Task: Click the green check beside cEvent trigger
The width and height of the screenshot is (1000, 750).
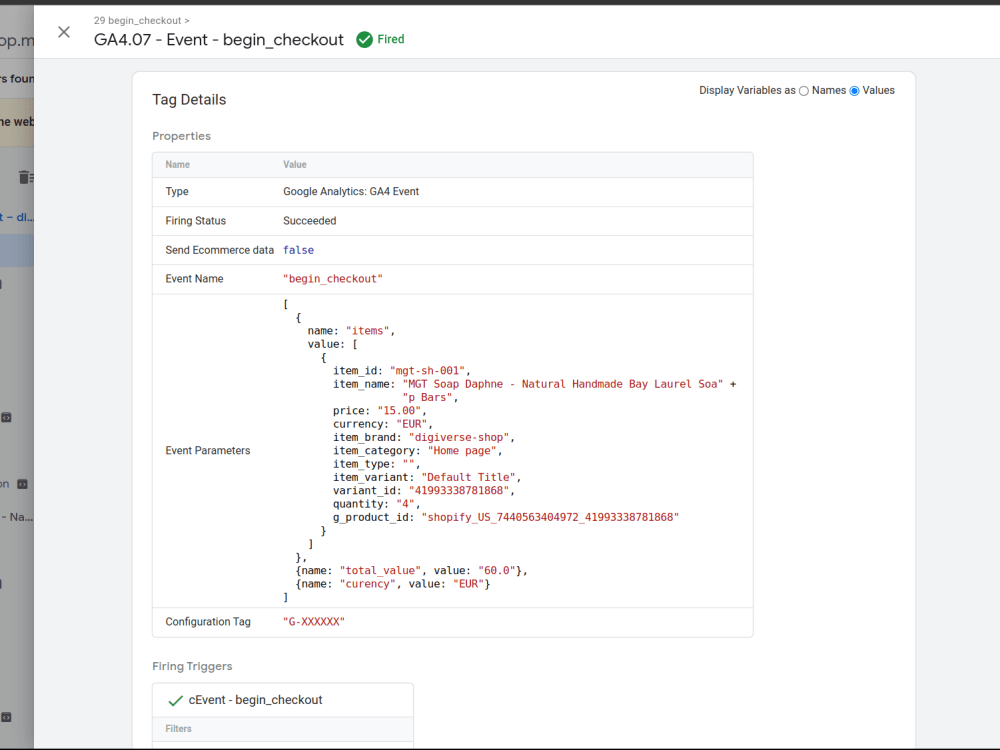Action: pyautogui.click(x=175, y=700)
